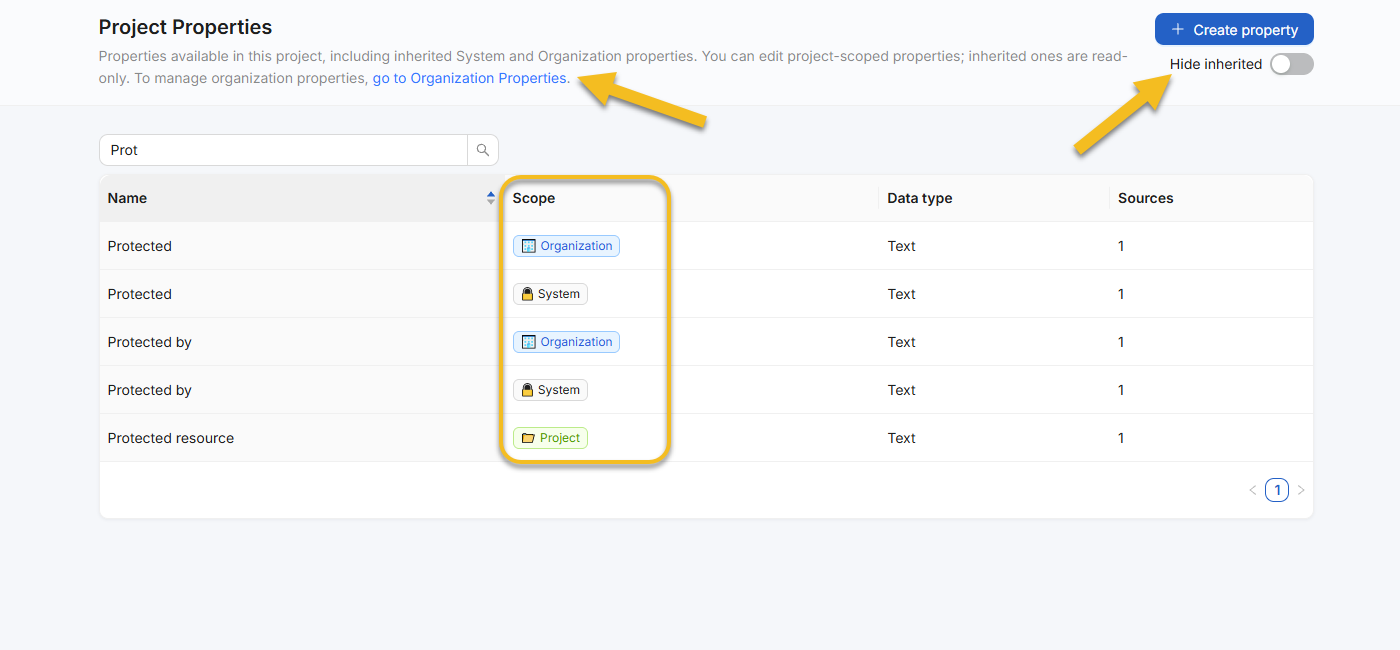The width and height of the screenshot is (1400, 650).
Task: Click the search magnifier icon
Action: [x=483, y=150]
